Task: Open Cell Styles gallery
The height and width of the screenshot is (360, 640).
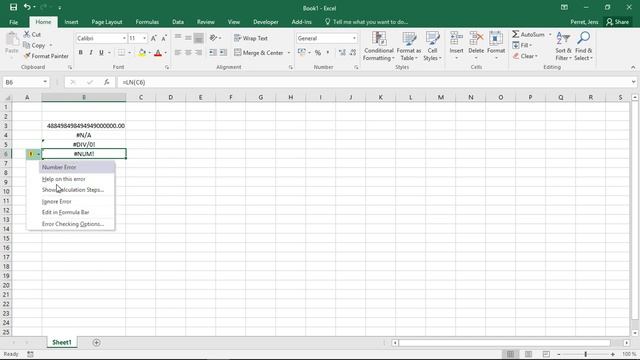Action: [x=432, y=46]
